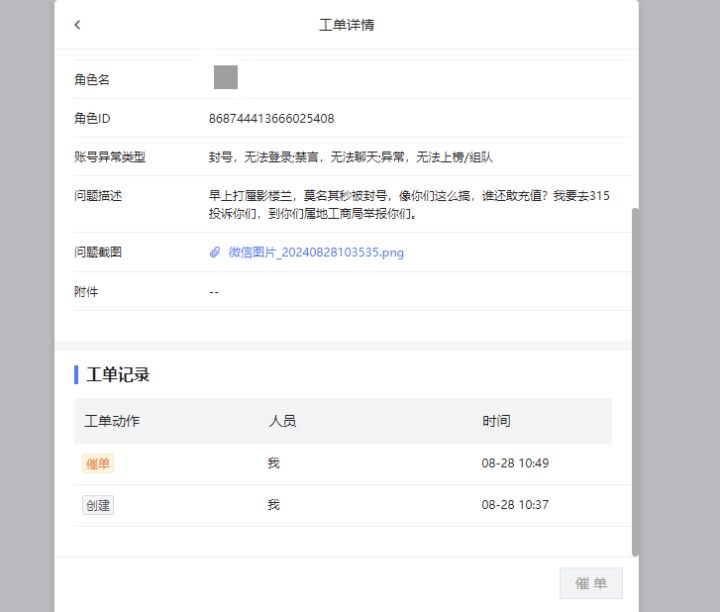Click the 时间 column header
This screenshot has height=612, width=720.
click(x=496, y=421)
